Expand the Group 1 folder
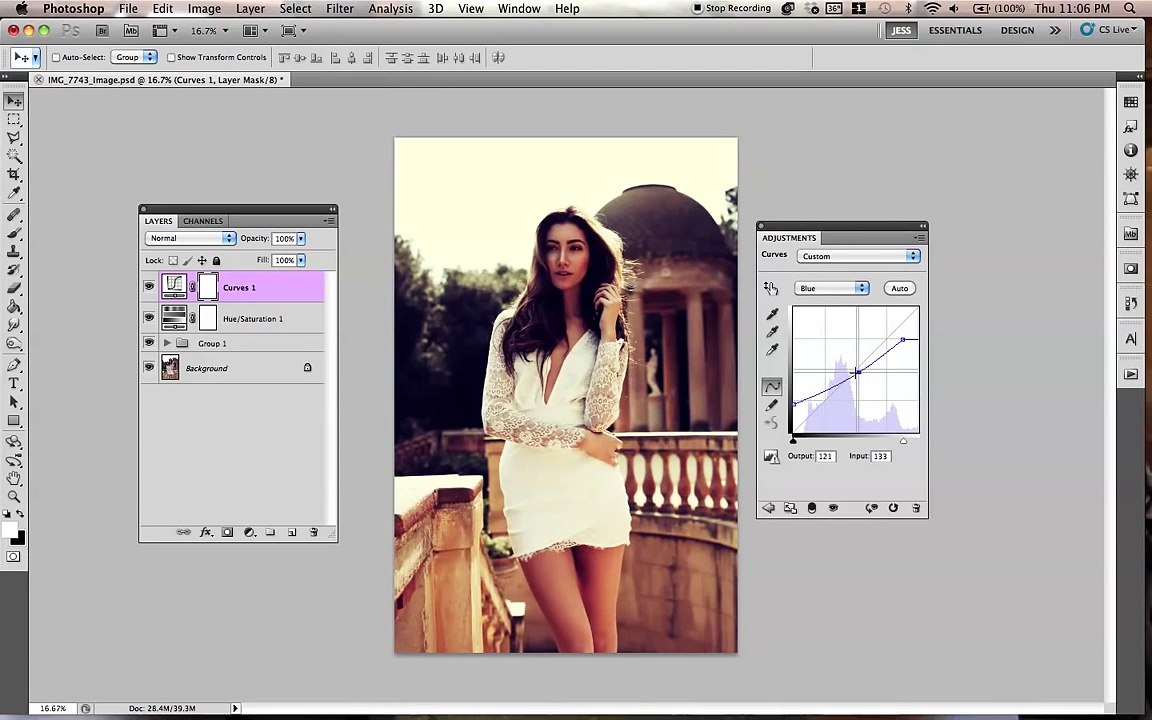The height and width of the screenshot is (720, 1152). click(x=168, y=343)
